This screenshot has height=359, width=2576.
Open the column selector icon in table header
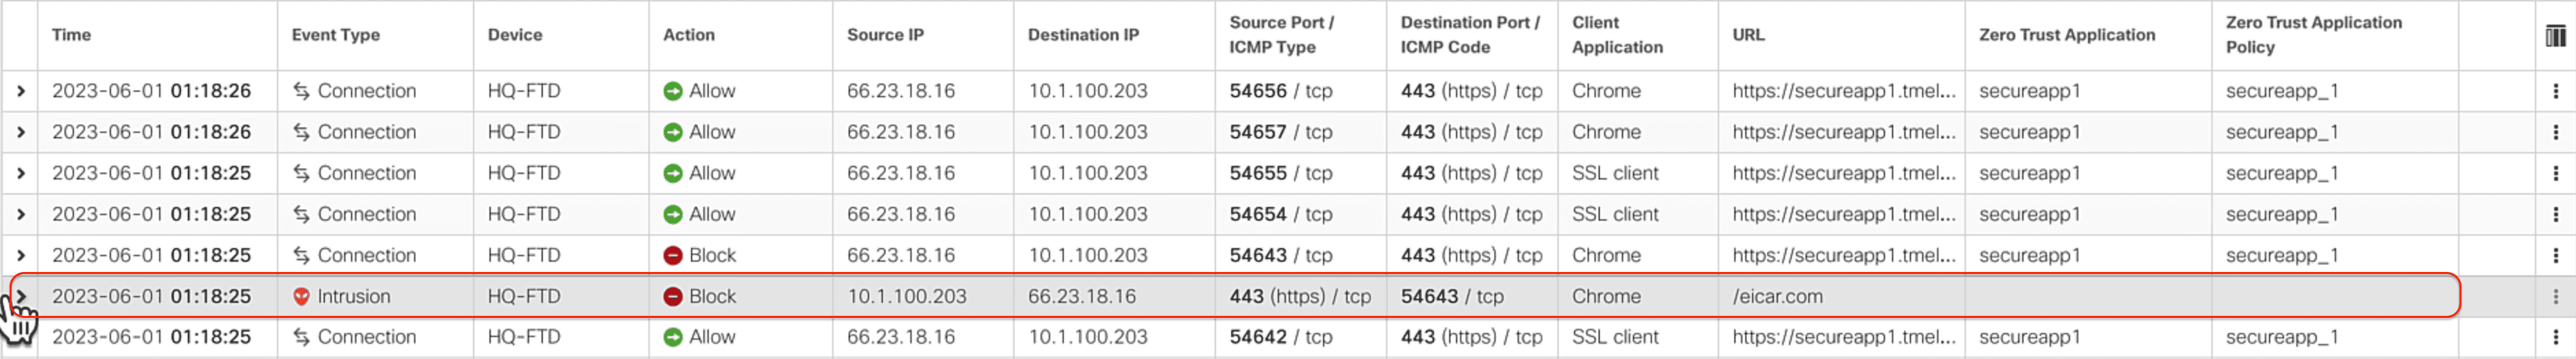[x=2554, y=36]
